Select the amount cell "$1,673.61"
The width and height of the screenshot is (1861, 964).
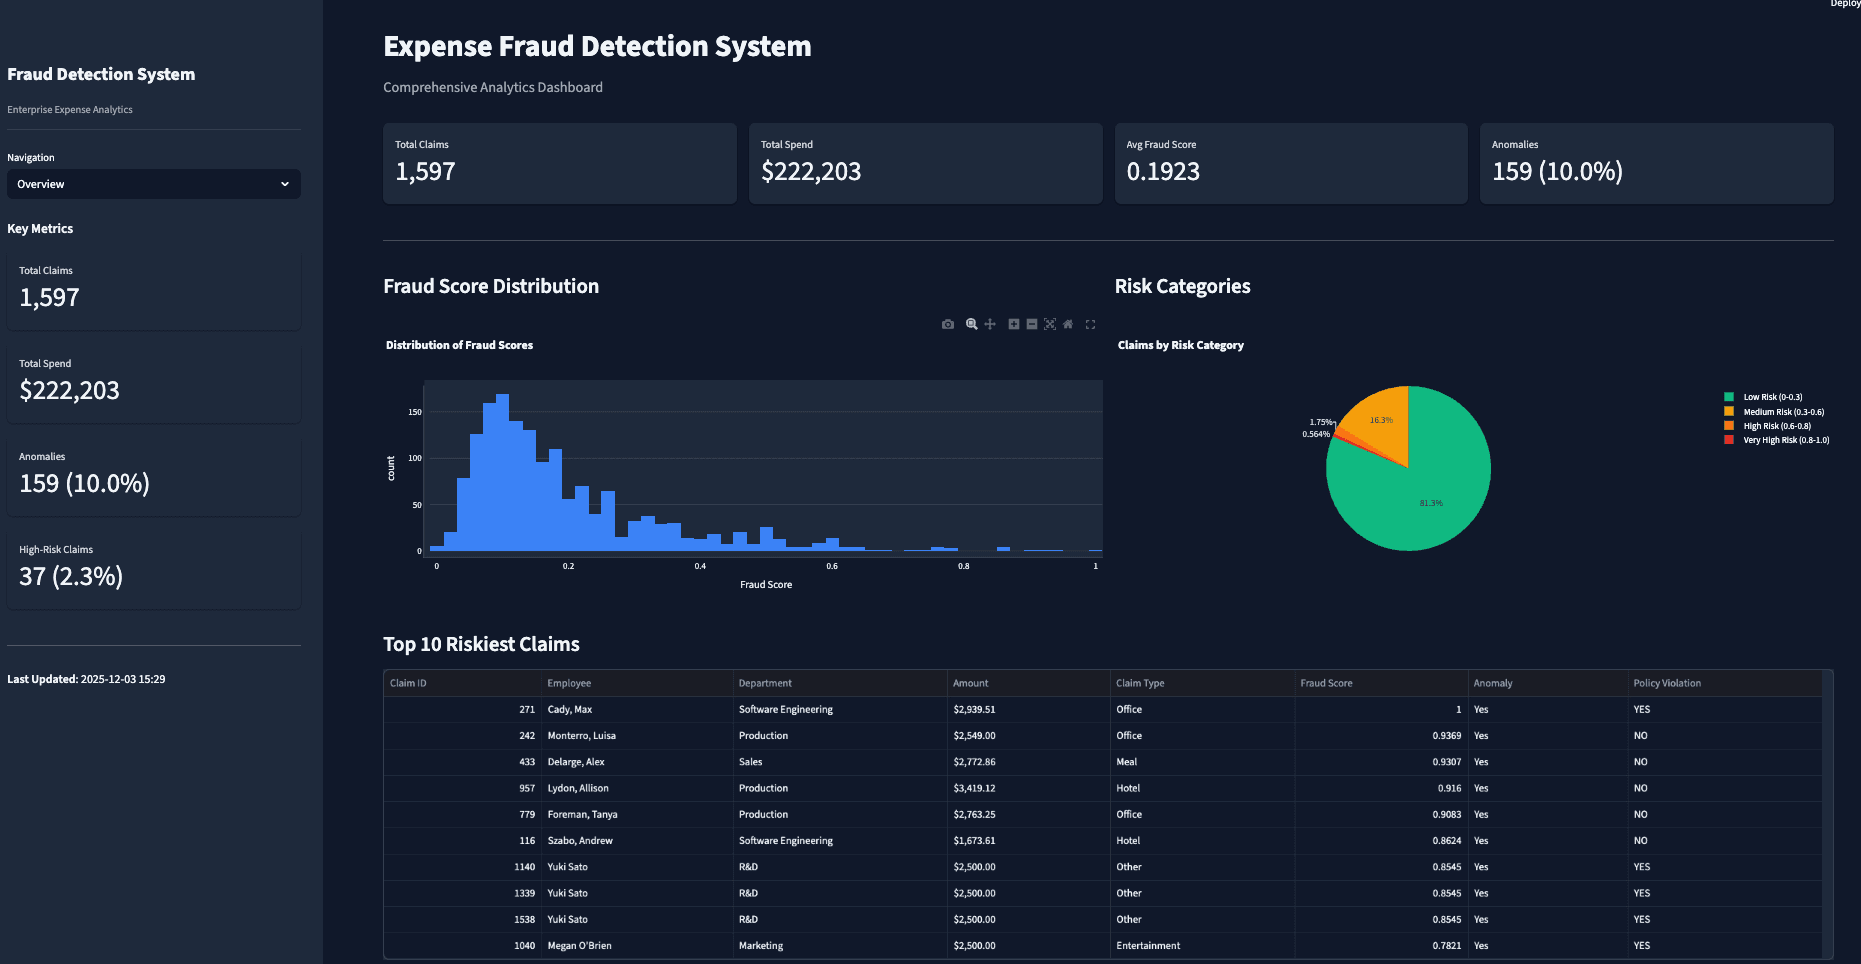(1029, 841)
